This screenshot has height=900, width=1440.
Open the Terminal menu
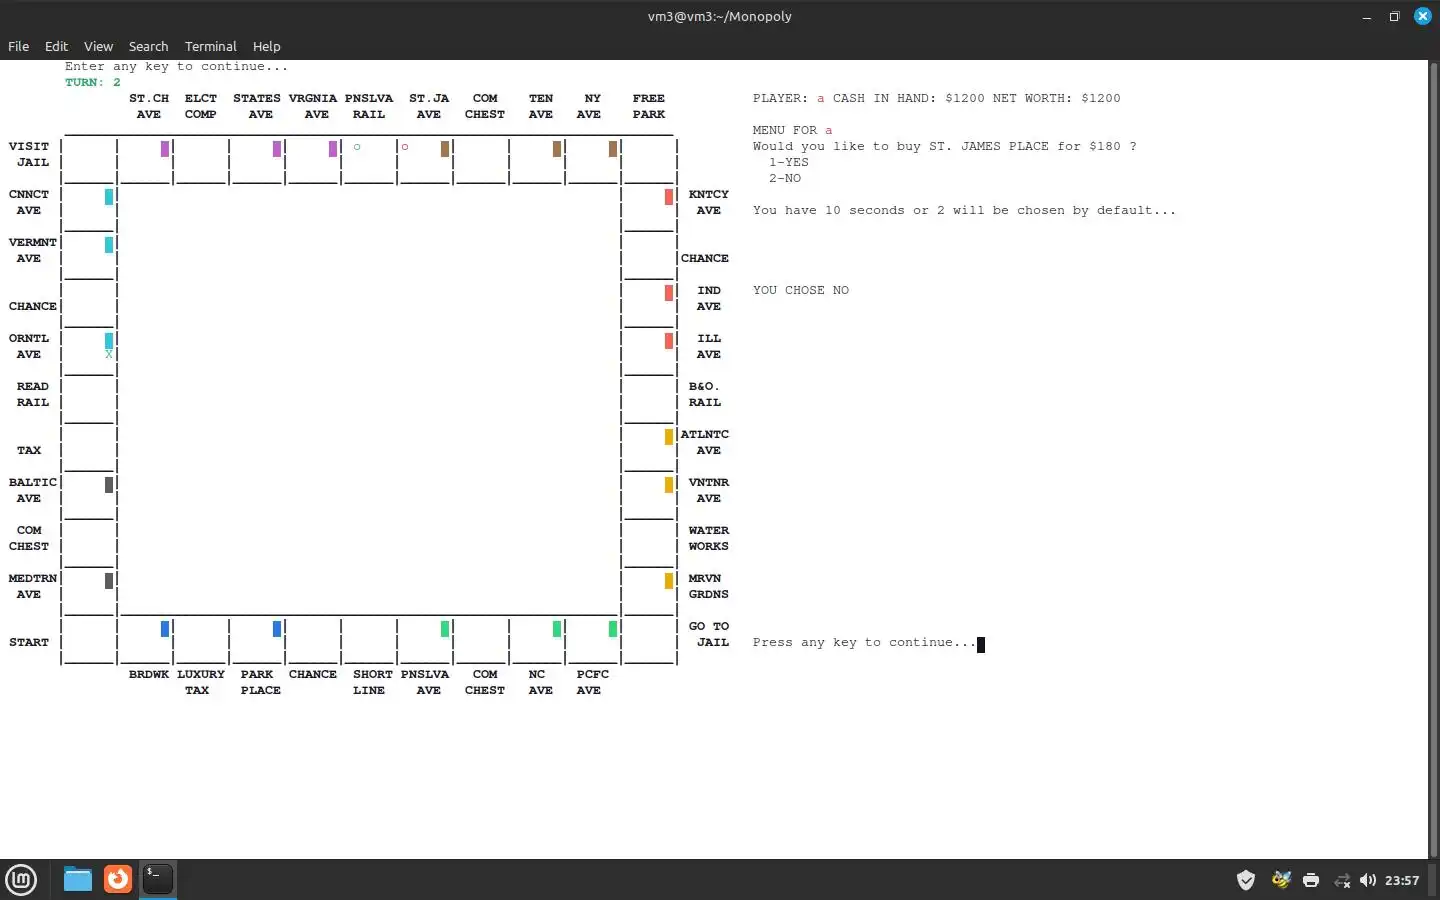pos(210,46)
